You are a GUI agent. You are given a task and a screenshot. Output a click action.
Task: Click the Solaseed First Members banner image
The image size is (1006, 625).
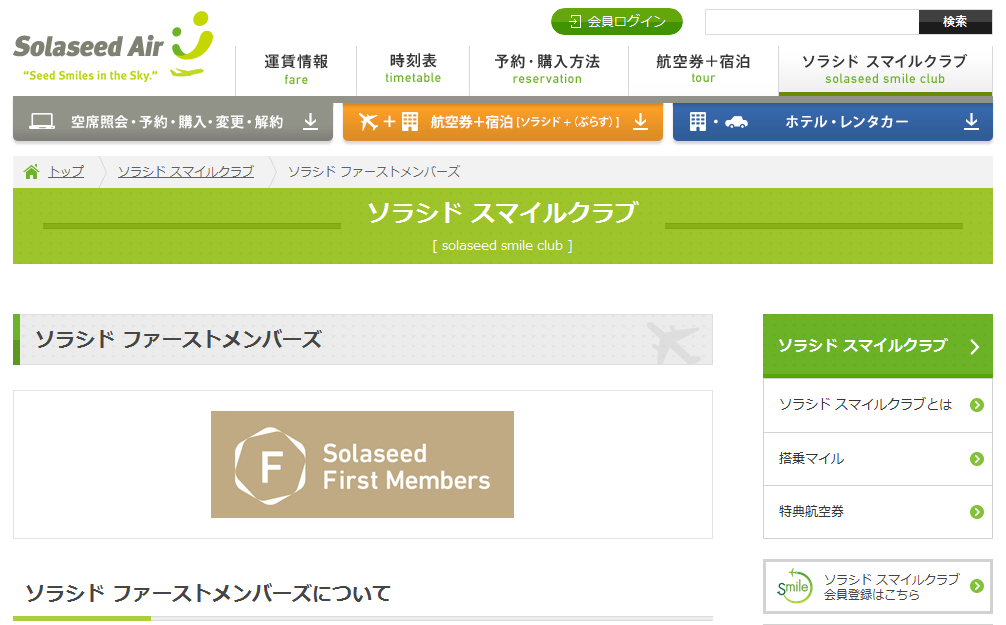tap(362, 465)
